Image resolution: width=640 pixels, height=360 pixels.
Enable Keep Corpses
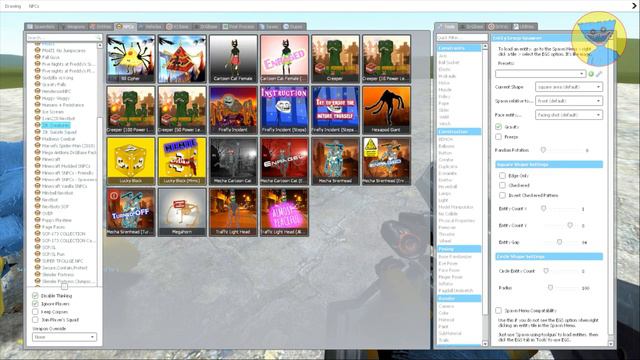click(36, 312)
